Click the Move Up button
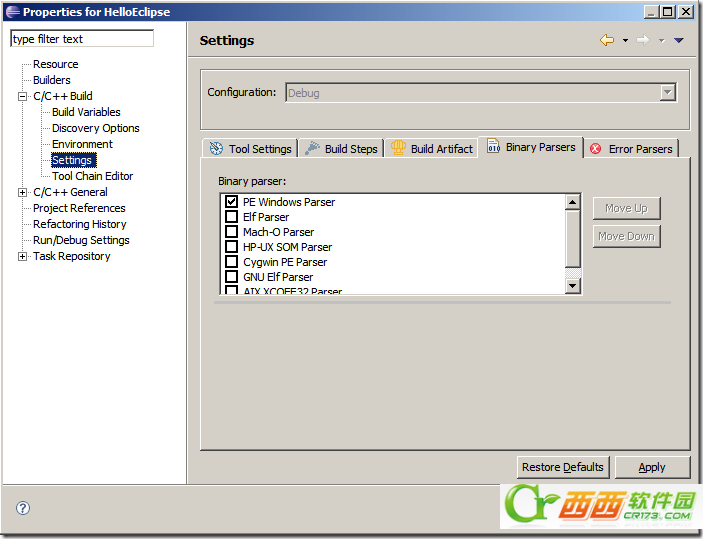 coord(626,208)
